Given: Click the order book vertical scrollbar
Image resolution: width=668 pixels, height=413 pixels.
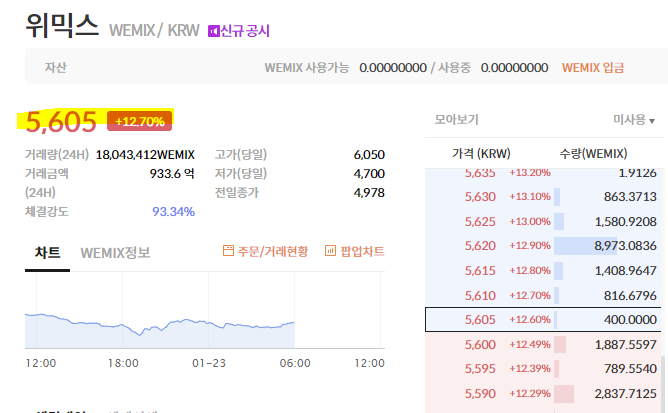Looking at the screenshot, I should coord(663,384).
